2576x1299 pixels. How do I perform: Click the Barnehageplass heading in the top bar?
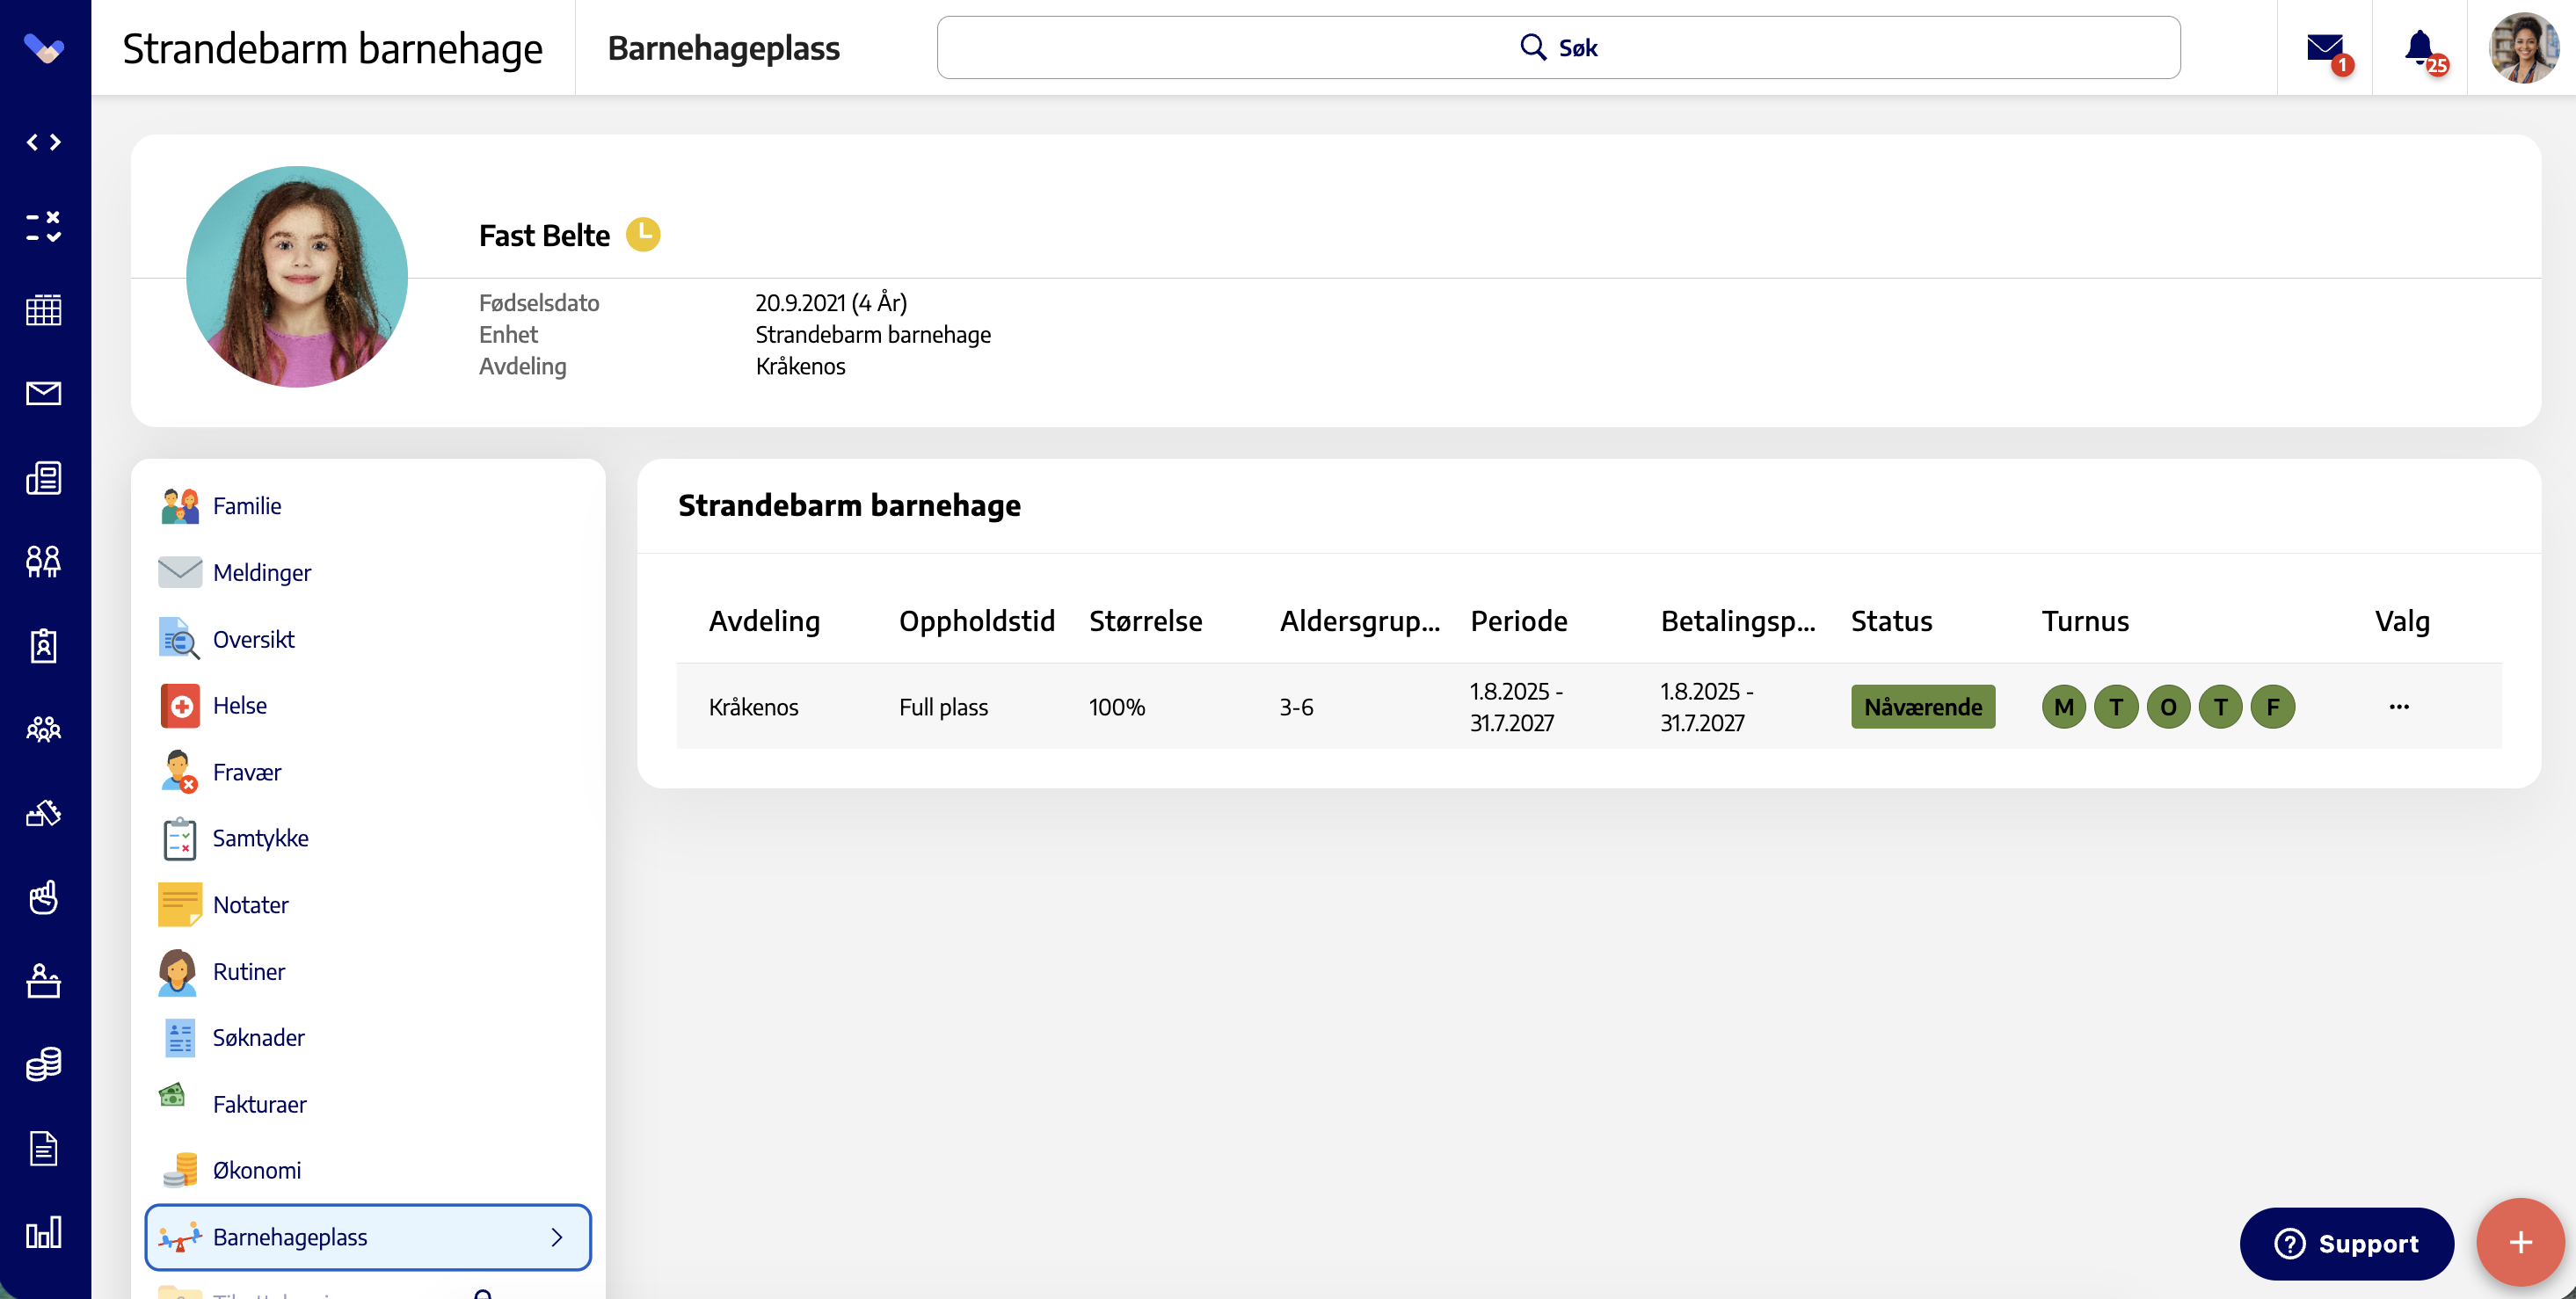click(724, 48)
